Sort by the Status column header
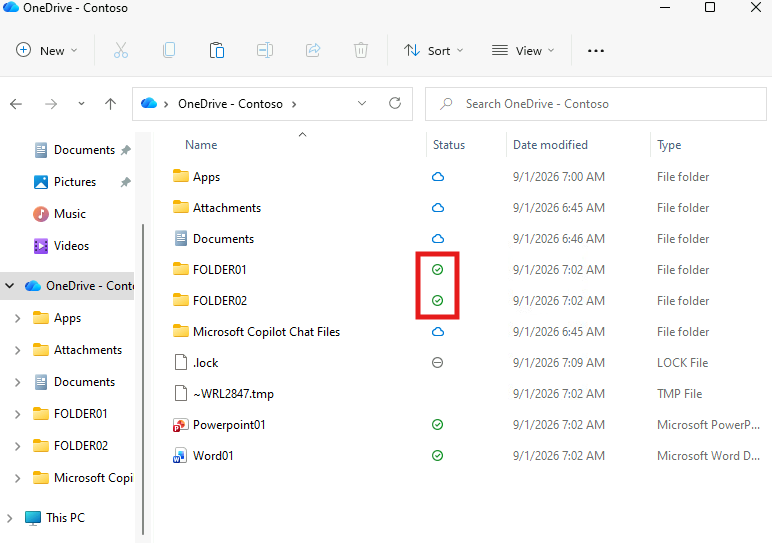 point(449,145)
